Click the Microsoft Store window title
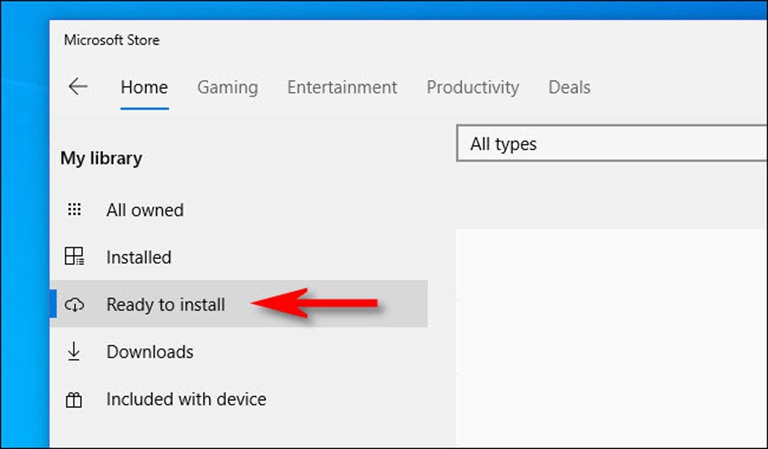This screenshot has width=768, height=449. [x=112, y=40]
